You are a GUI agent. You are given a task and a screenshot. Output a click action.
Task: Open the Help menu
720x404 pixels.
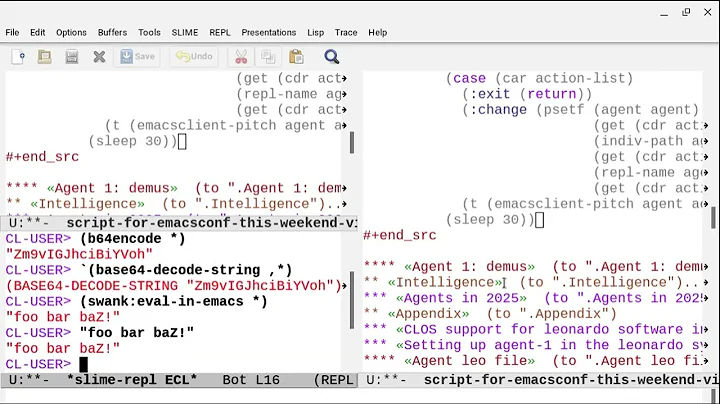pyautogui.click(x=377, y=33)
